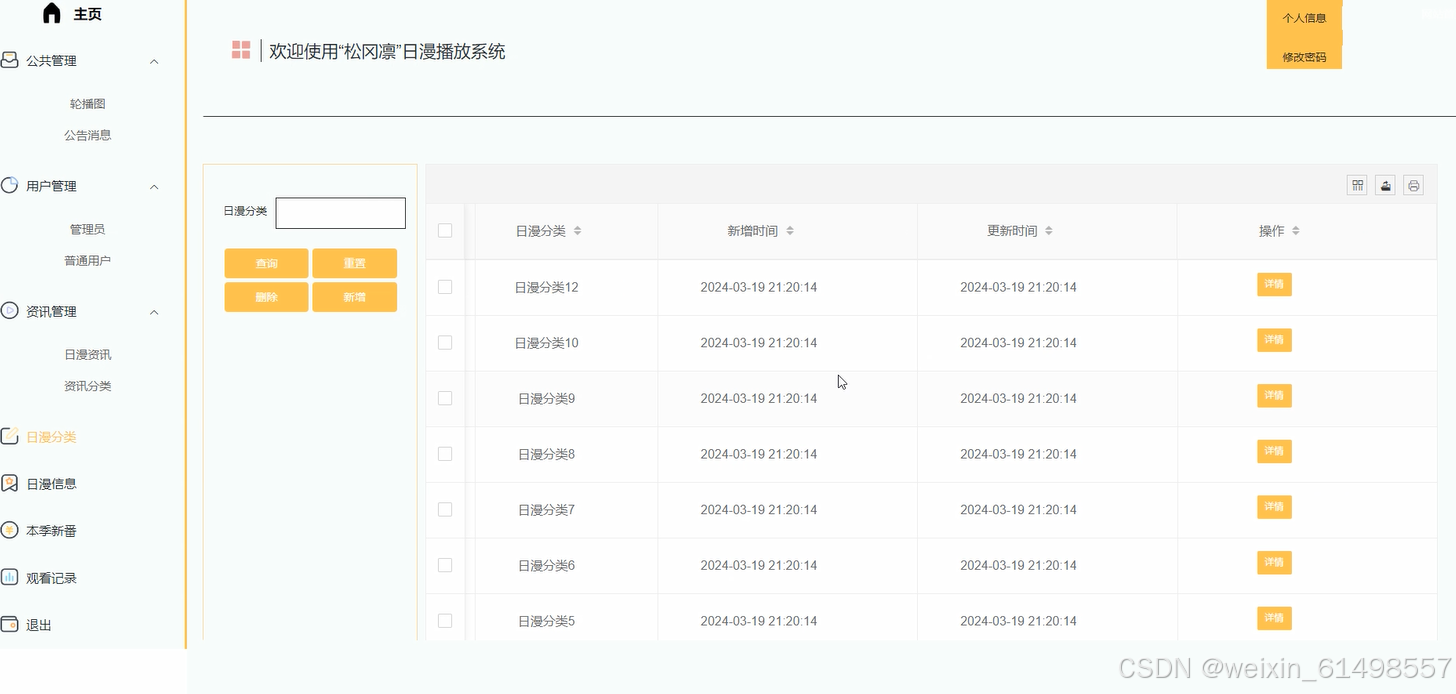Click the 观看记录 chart icon

[10, 578]
